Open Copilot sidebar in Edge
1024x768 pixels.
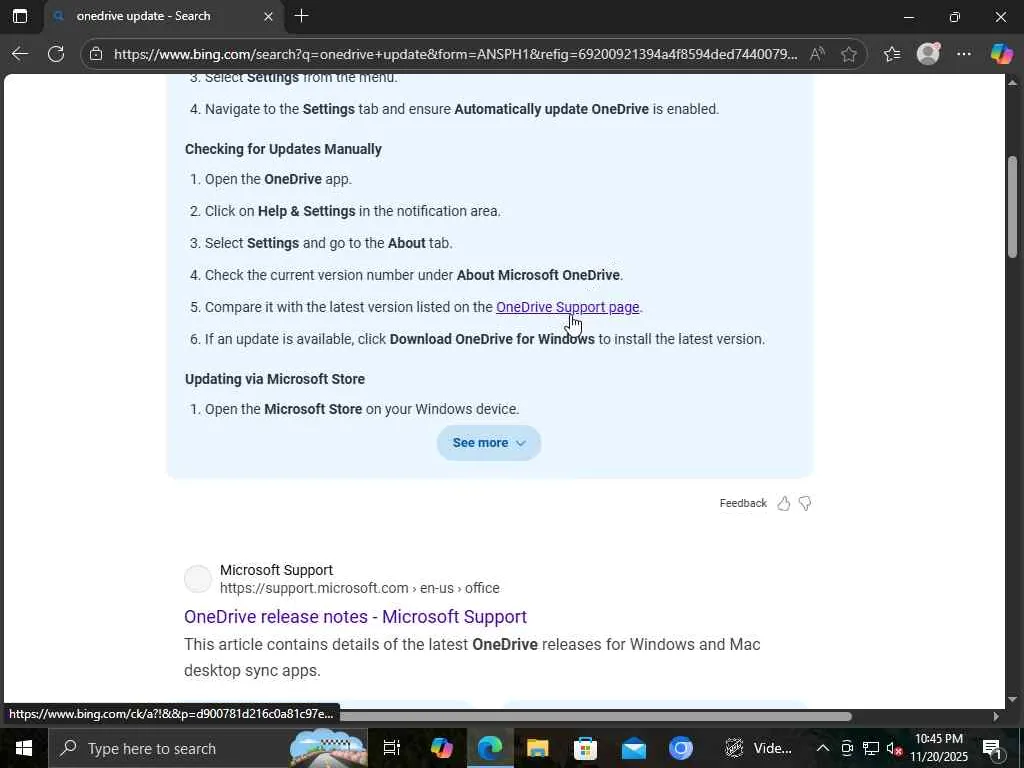(x=1001, y=54)
